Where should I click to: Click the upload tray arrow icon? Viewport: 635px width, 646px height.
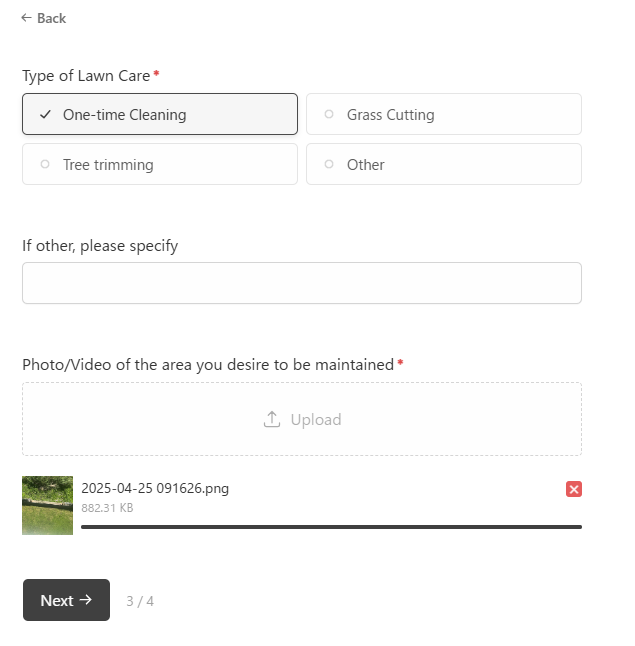coord(272,420)
